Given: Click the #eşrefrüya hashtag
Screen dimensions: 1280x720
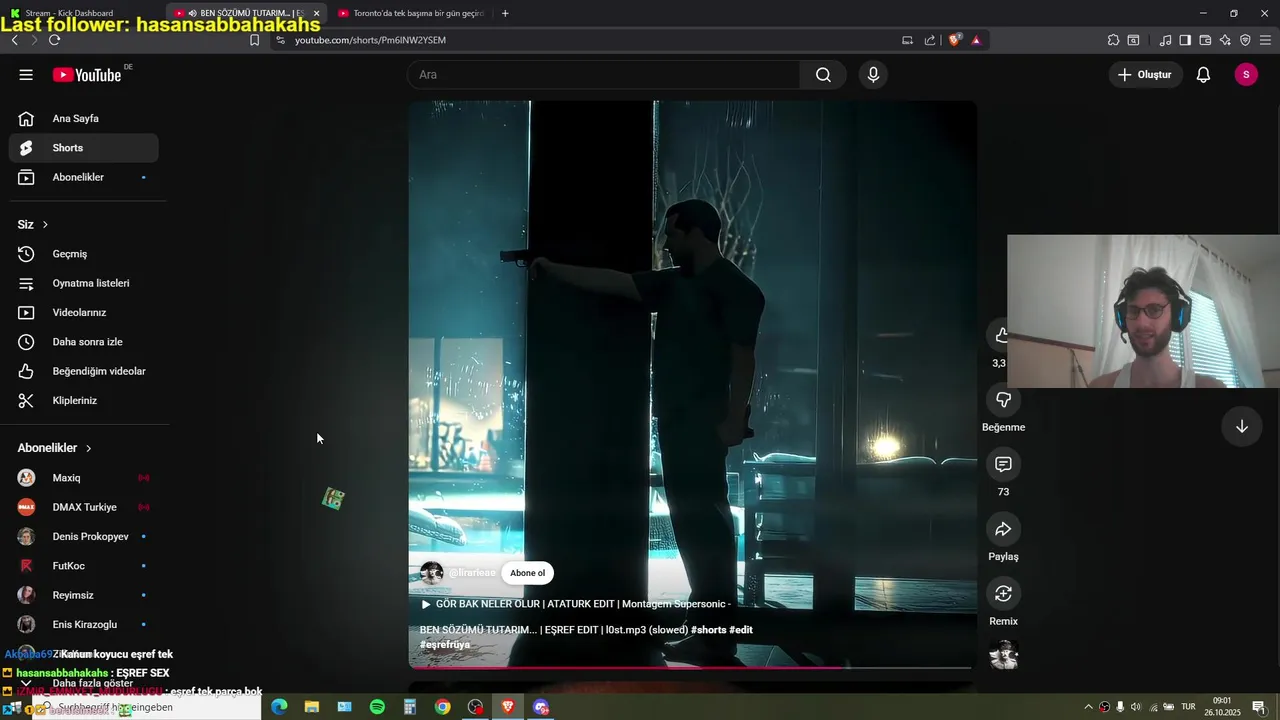Looking at the screenshot, I should pyautogui.click(x=445, y=645).
